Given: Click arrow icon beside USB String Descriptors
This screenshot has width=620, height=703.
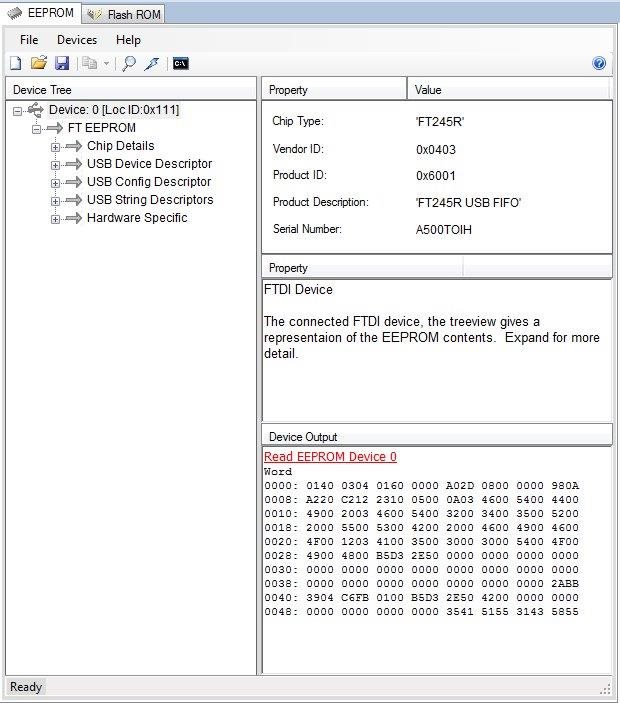Looking at the screenshot, I should click(74, 200).
